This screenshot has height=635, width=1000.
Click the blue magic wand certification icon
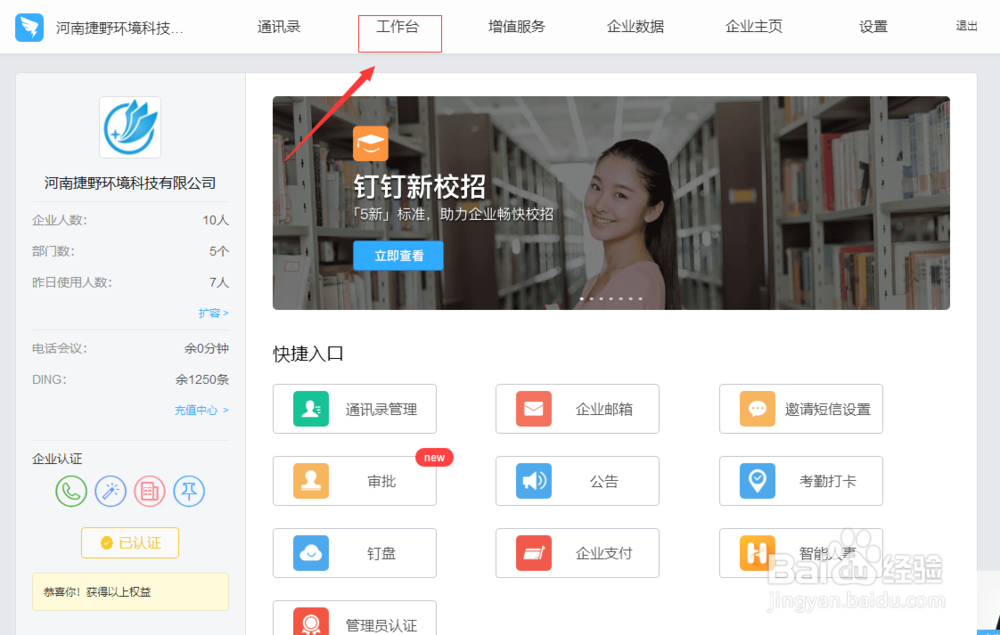[110, 492]
